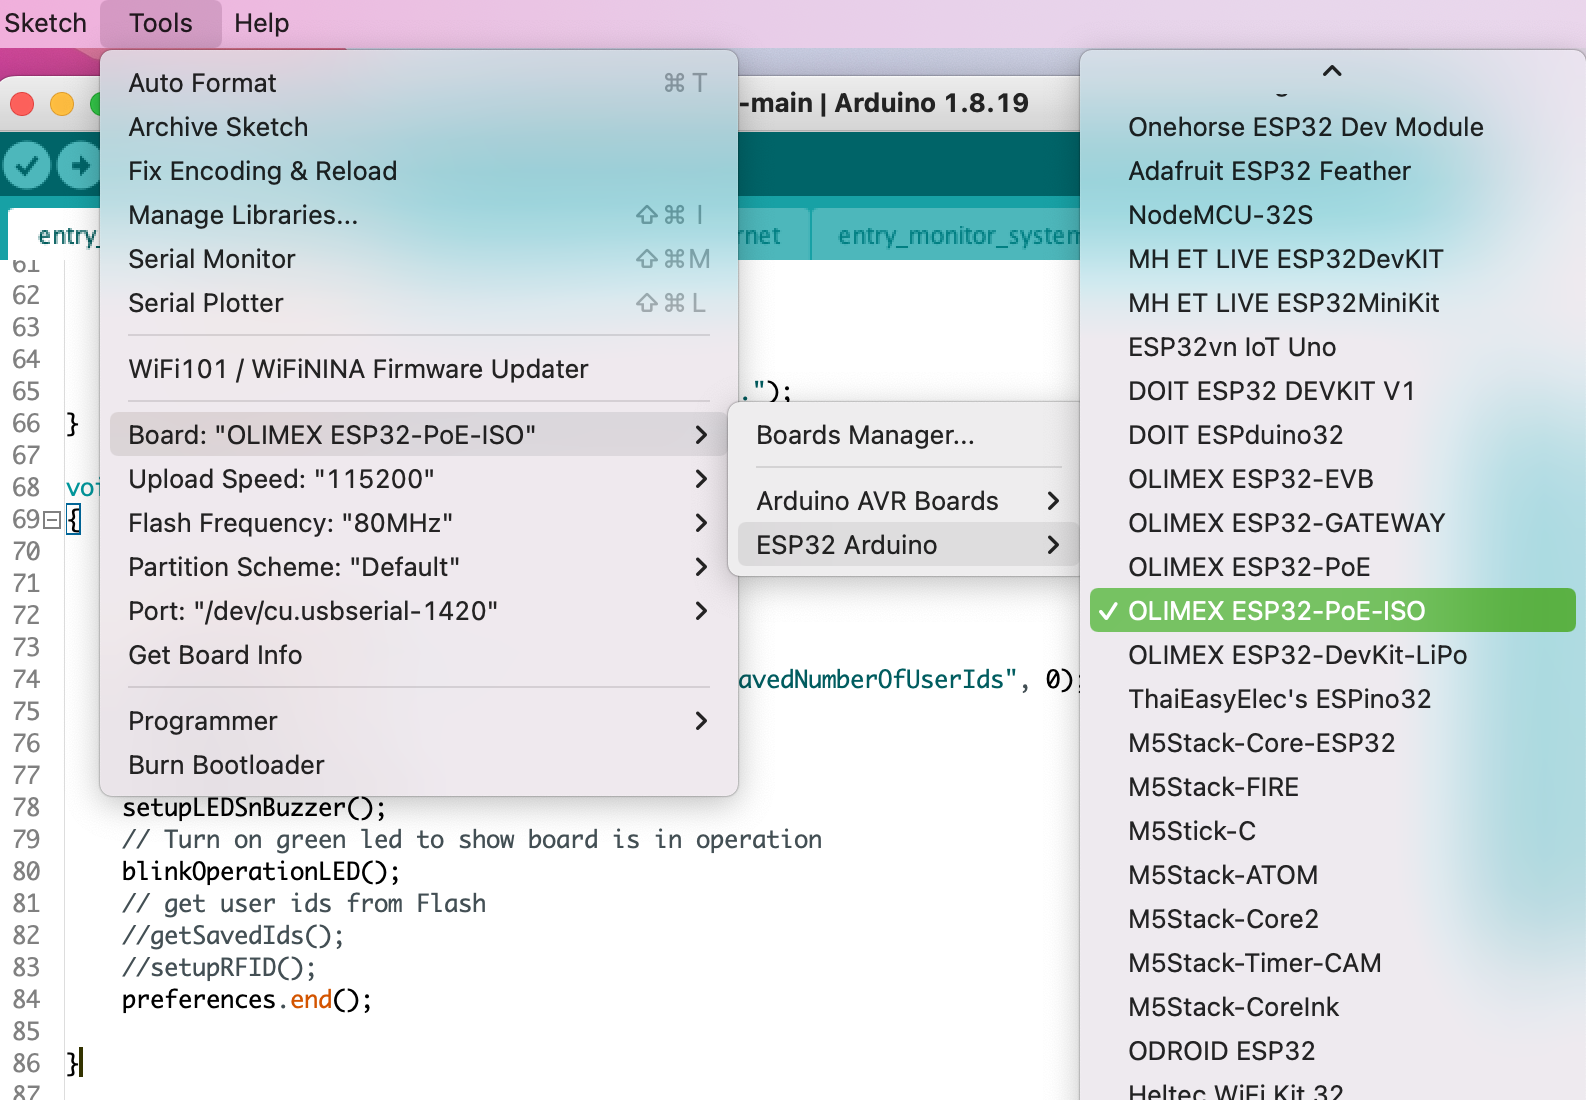The width and height of the screenshot is (1586, 1100).
Task: Select the OLIMEX ESP32-PoE board
Action: (1333, 567)
